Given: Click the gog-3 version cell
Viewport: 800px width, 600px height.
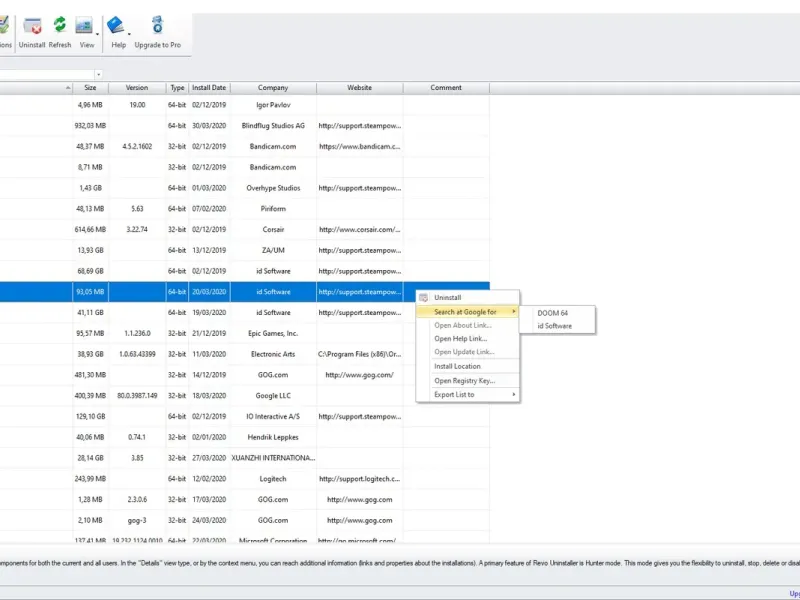Looking at the screenshot, I should coord(137,520).
